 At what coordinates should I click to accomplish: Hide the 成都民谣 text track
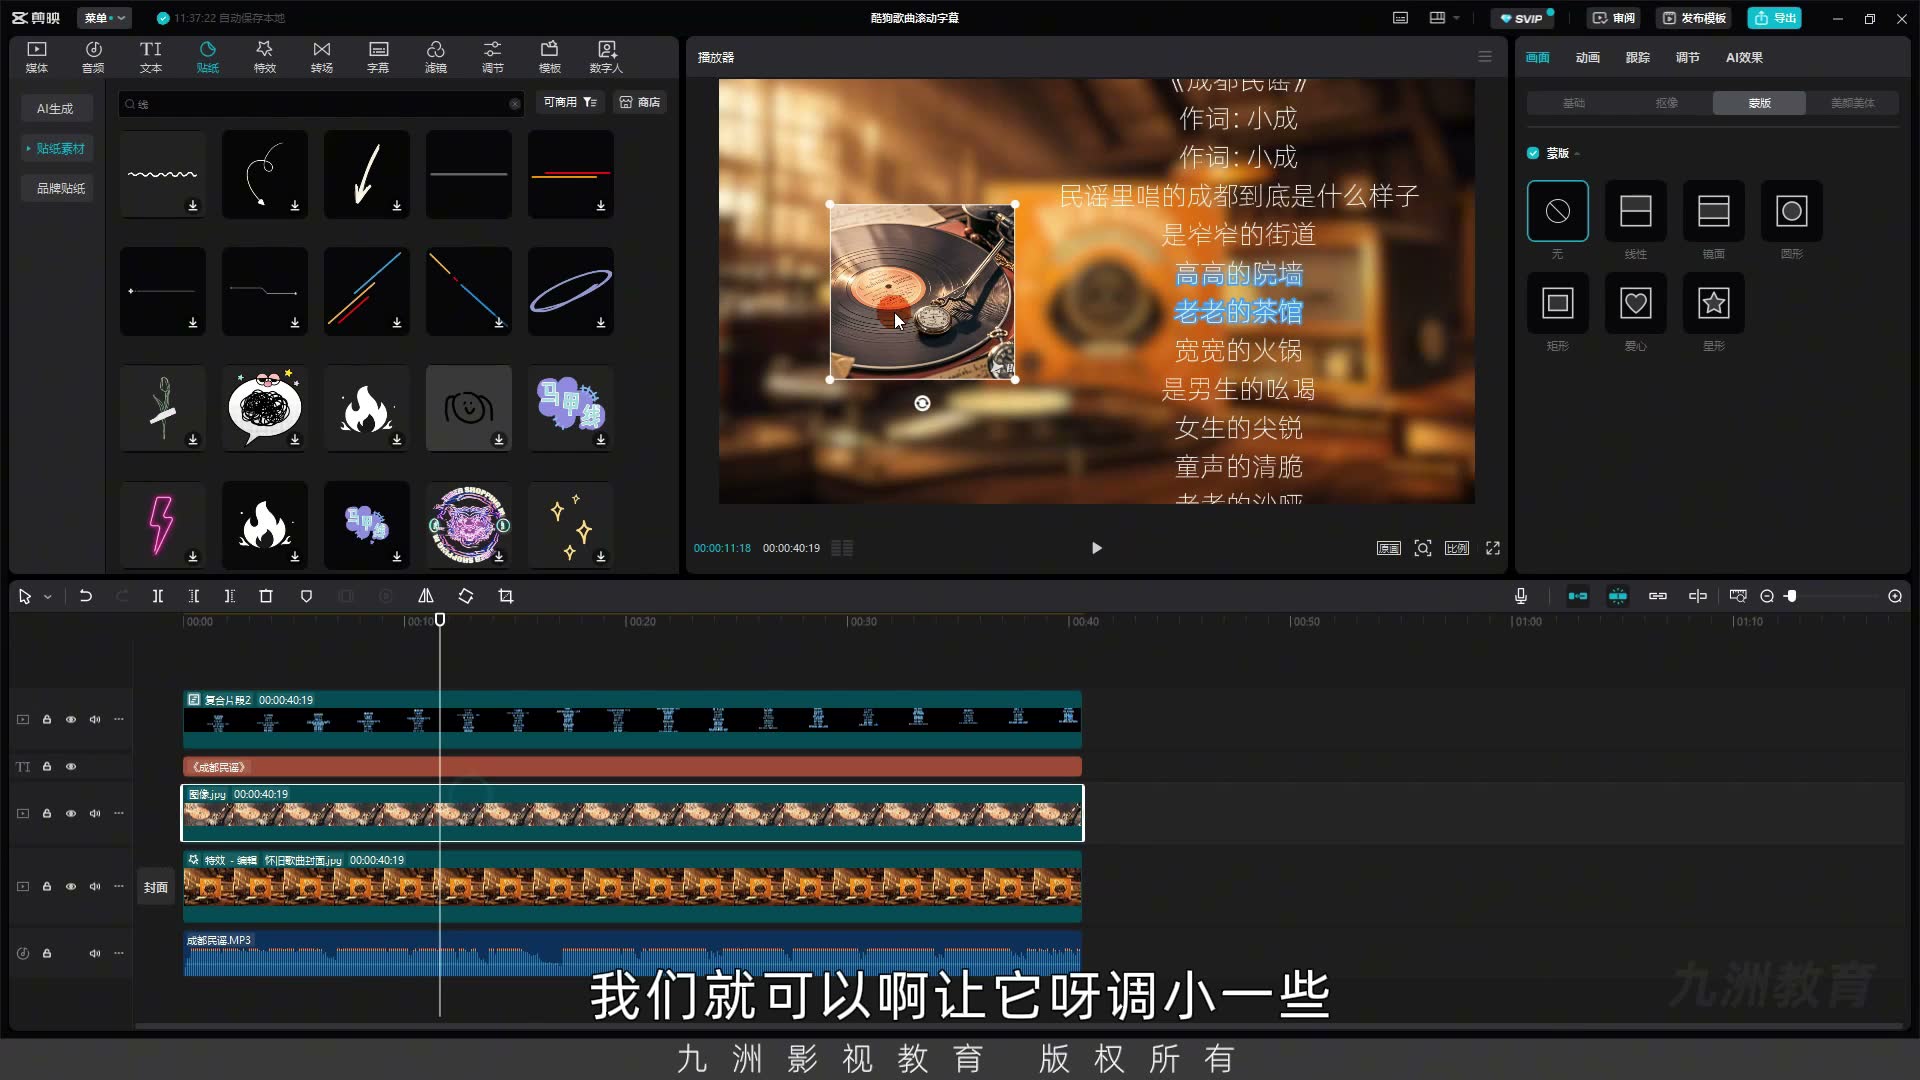(x=71, y=767)
